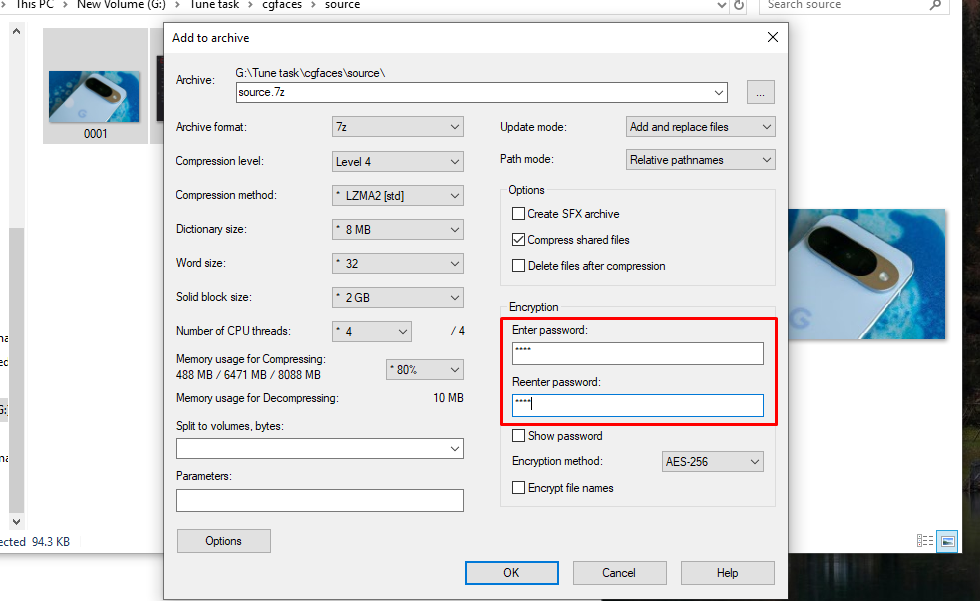This screenshot has height=601, width=980.
Task: Switch to Details view in Explorer
Action: coord(924,541)
